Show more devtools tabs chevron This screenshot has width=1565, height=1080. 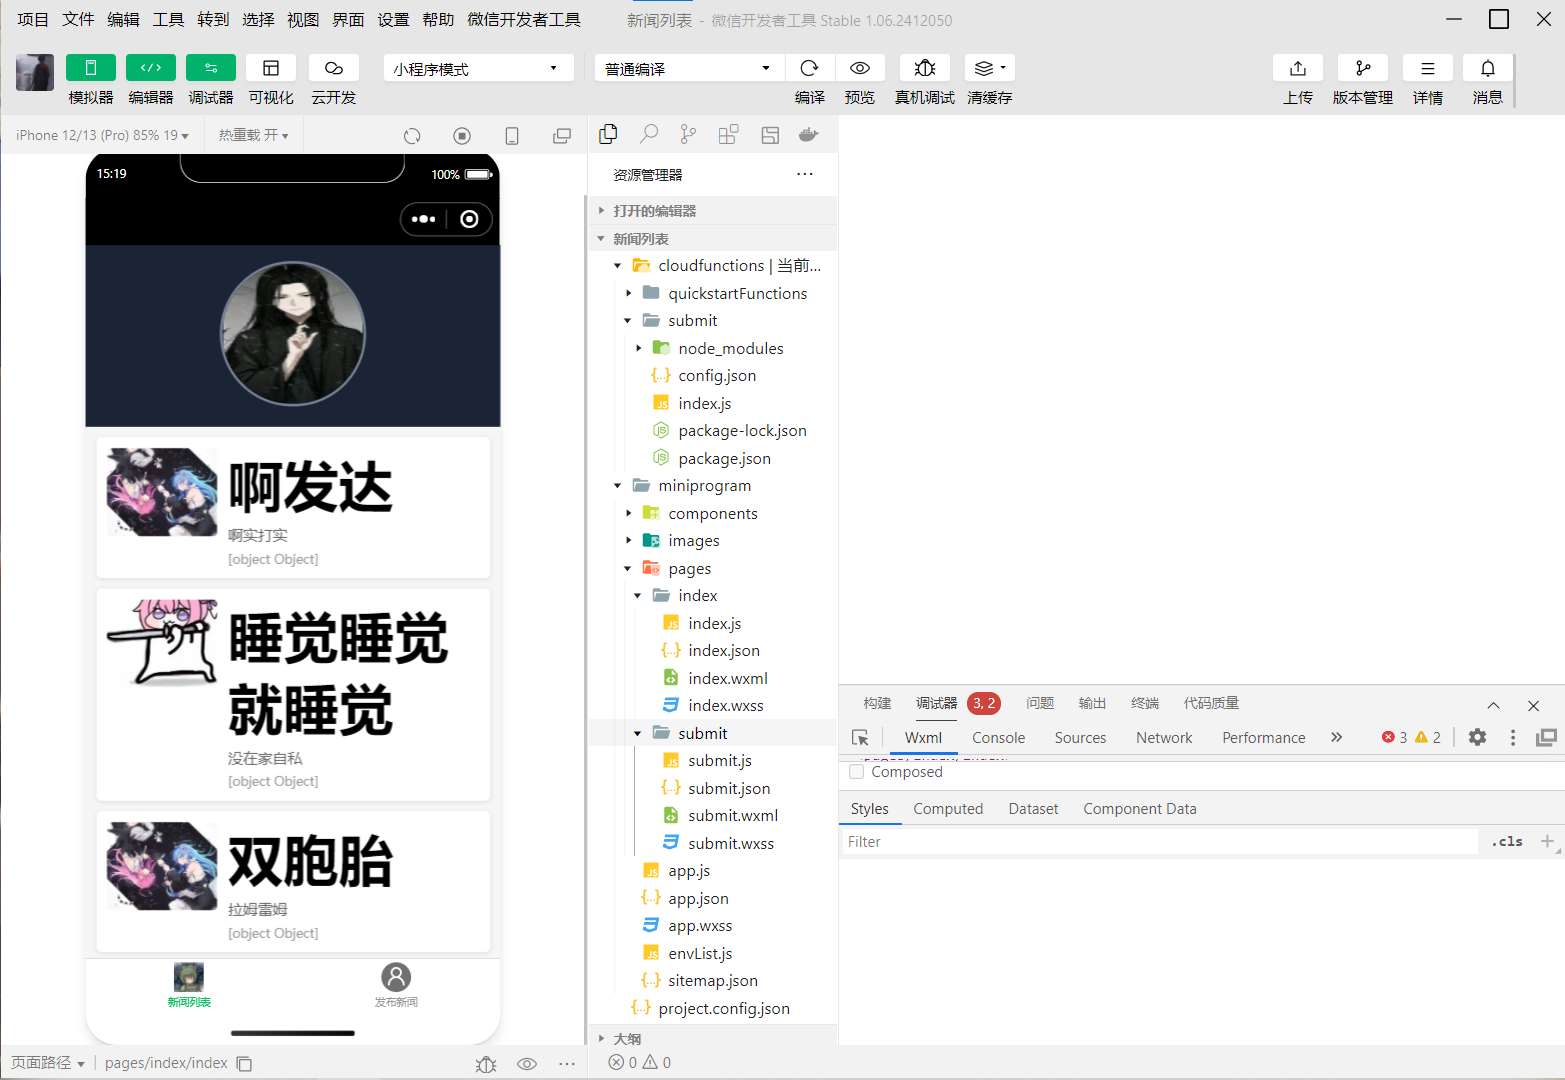click(1336, 737)
